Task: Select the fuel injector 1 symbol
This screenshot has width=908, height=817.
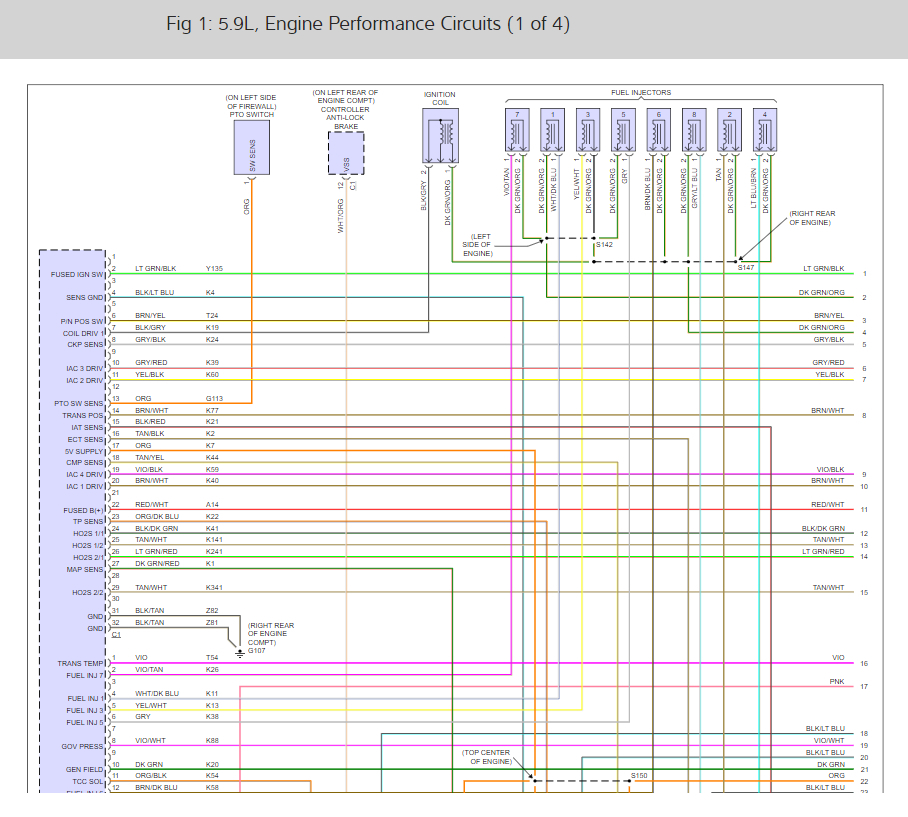Action: pos(553,130)
